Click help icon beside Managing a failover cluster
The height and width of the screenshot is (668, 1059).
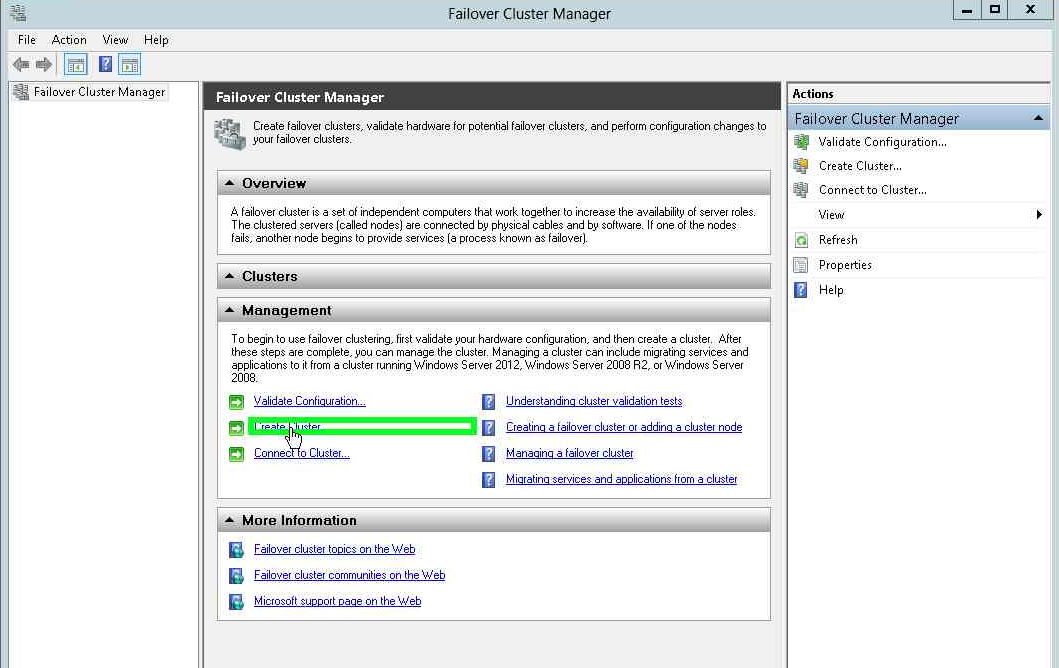click(x=488, y=454)
